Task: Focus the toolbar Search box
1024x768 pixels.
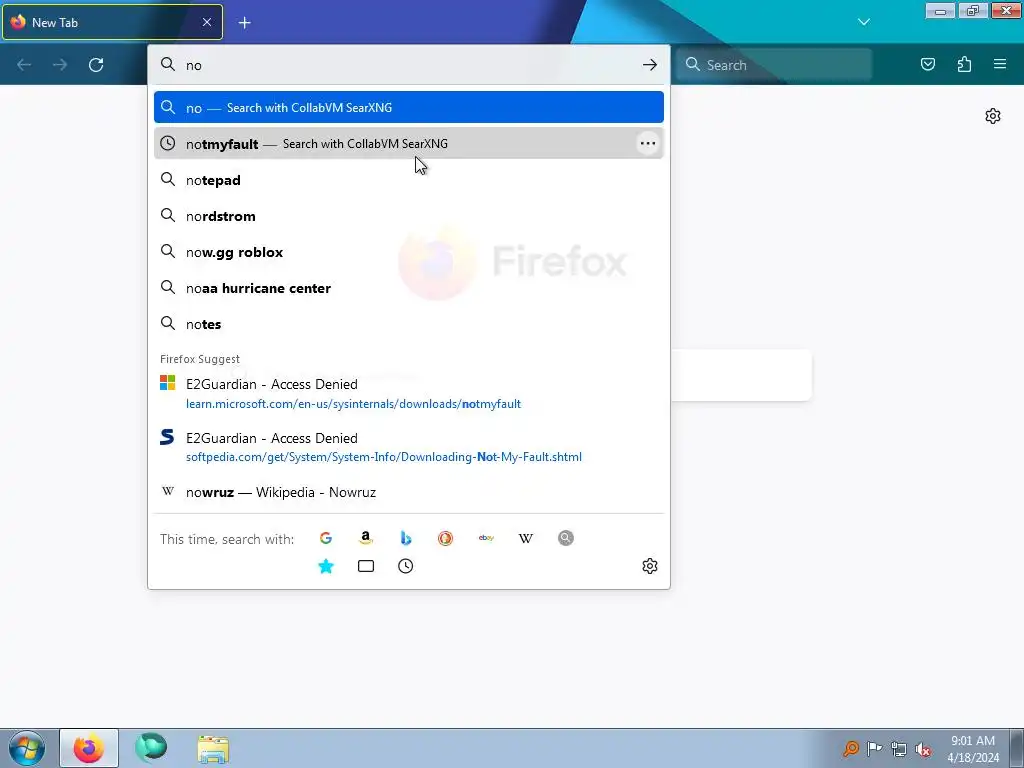Action: point(774,65)
